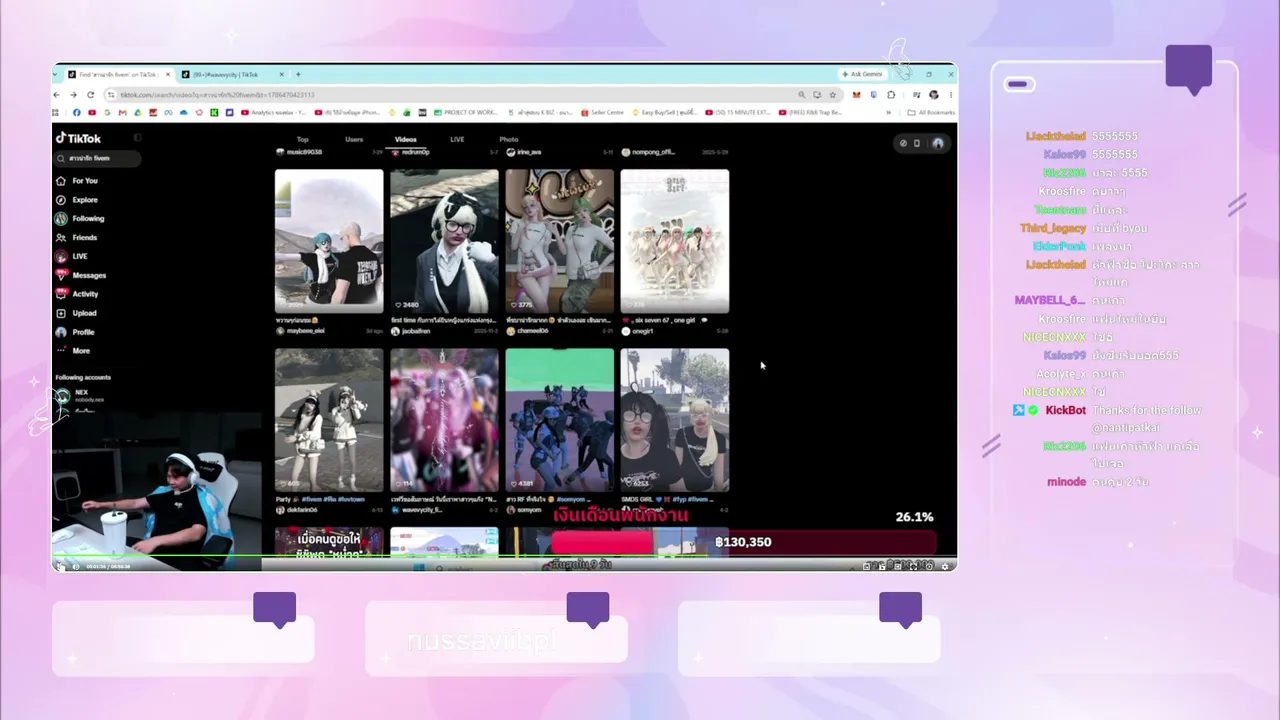Switch to the LIVE search tab
Image resolution: width=1280 pixels, height=720 pixels.
457,140
